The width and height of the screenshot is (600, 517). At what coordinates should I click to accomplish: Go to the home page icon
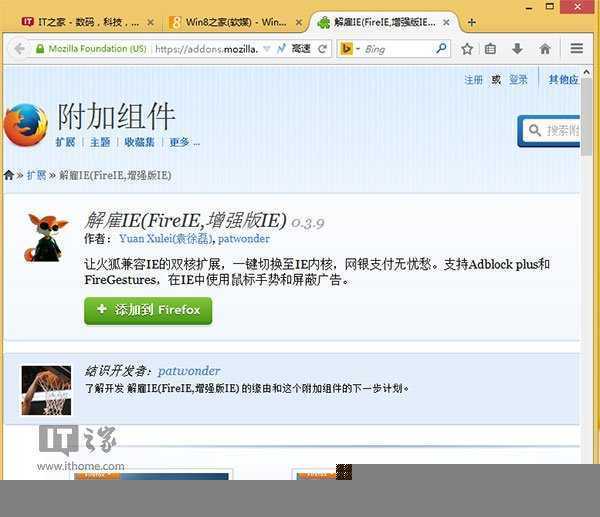tap(545, 49)
